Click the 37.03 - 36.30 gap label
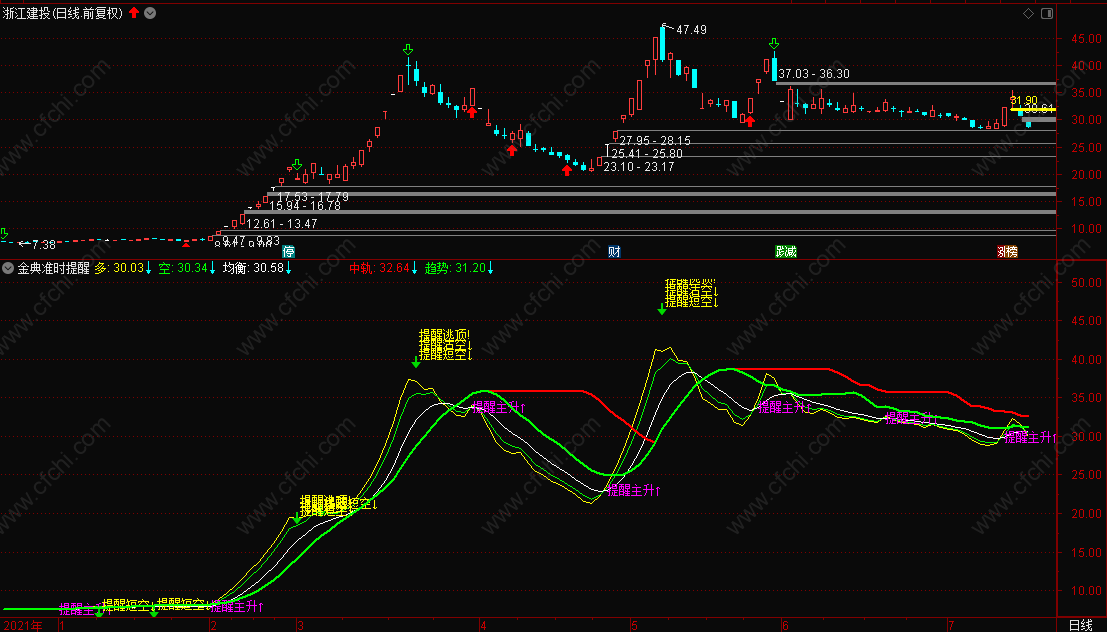Screen dimensions: 1107x632 coord(814,73)
